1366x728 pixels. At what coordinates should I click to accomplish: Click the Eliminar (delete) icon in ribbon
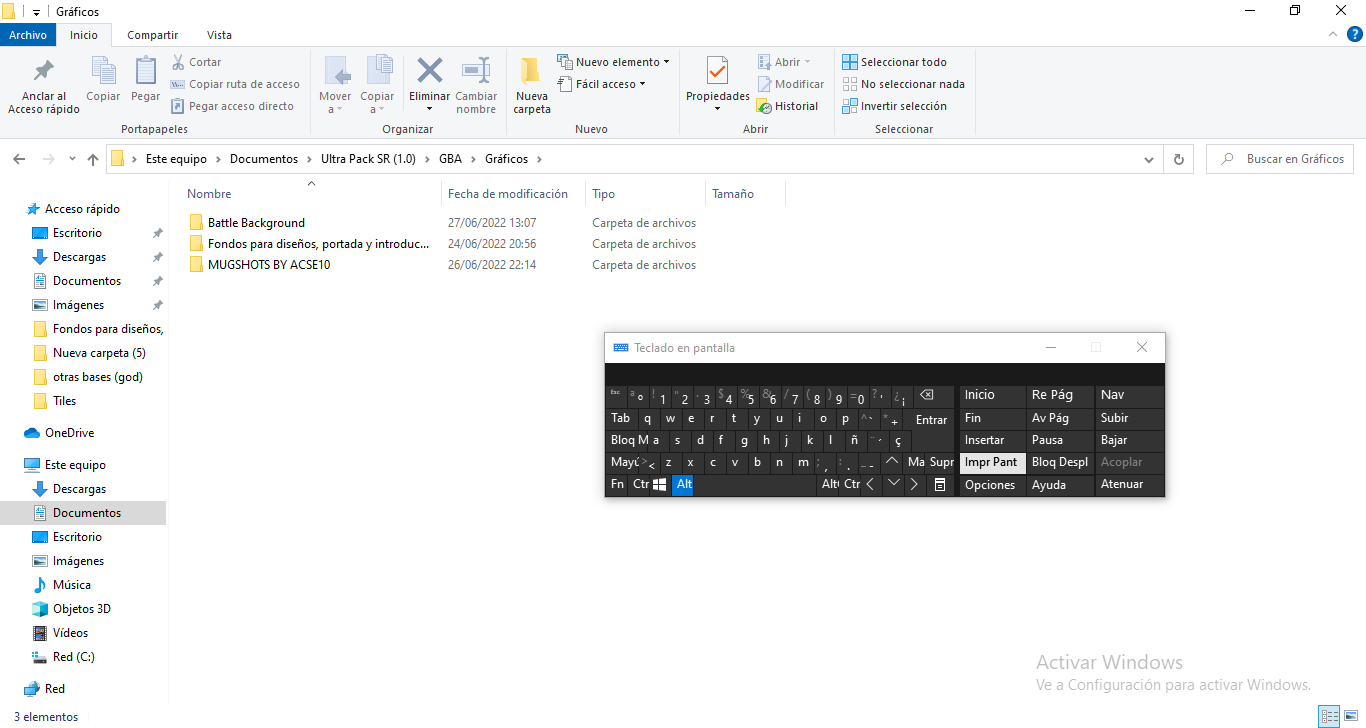[430, 72]
